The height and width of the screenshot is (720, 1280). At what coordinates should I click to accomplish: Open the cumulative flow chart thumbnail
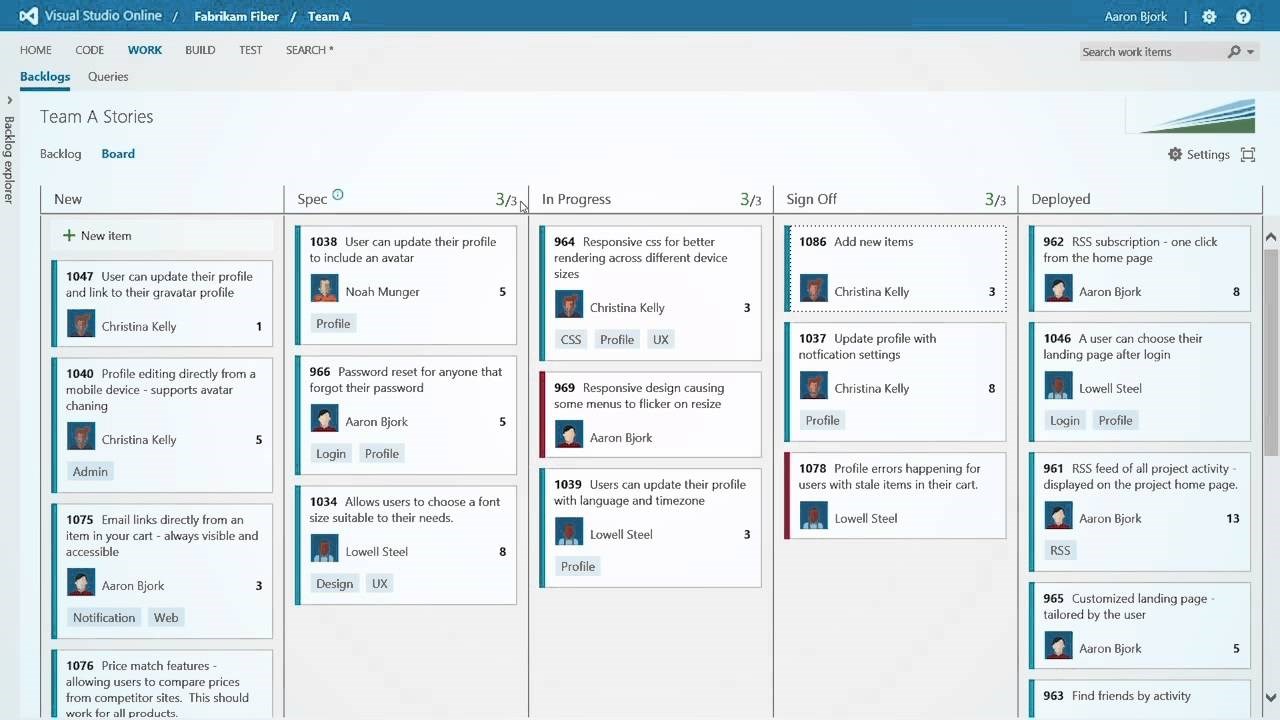pos(1190,116)
